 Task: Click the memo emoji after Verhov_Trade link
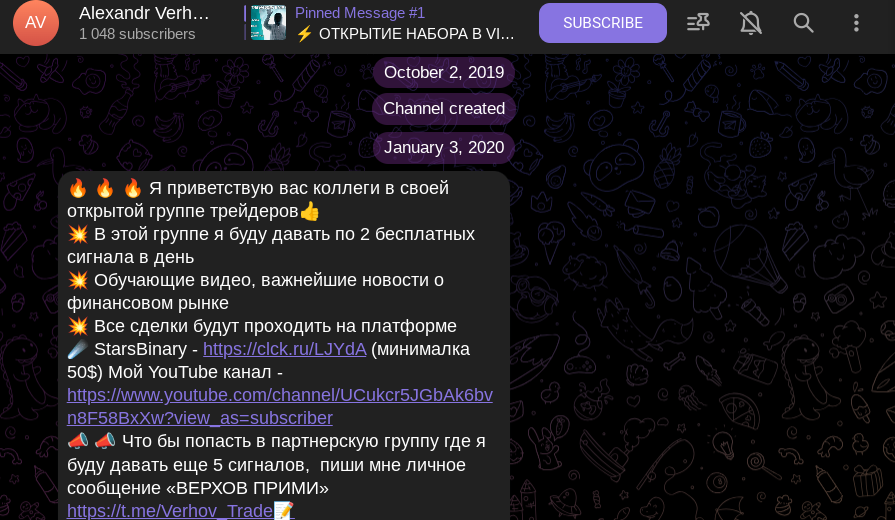coord(284,510)
